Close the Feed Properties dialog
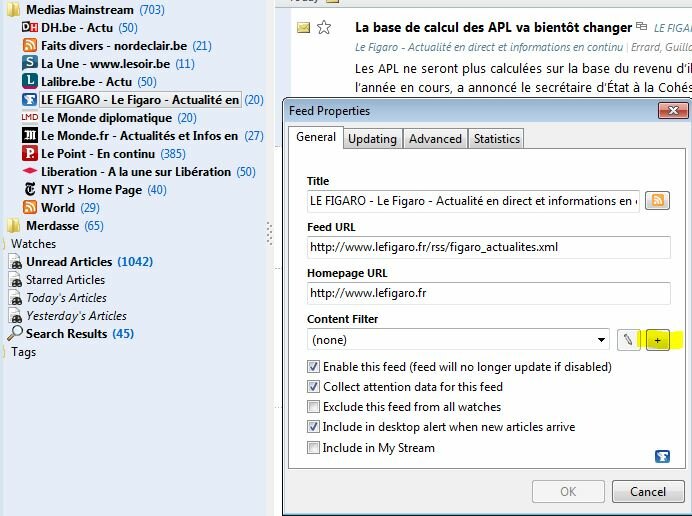 673,110
